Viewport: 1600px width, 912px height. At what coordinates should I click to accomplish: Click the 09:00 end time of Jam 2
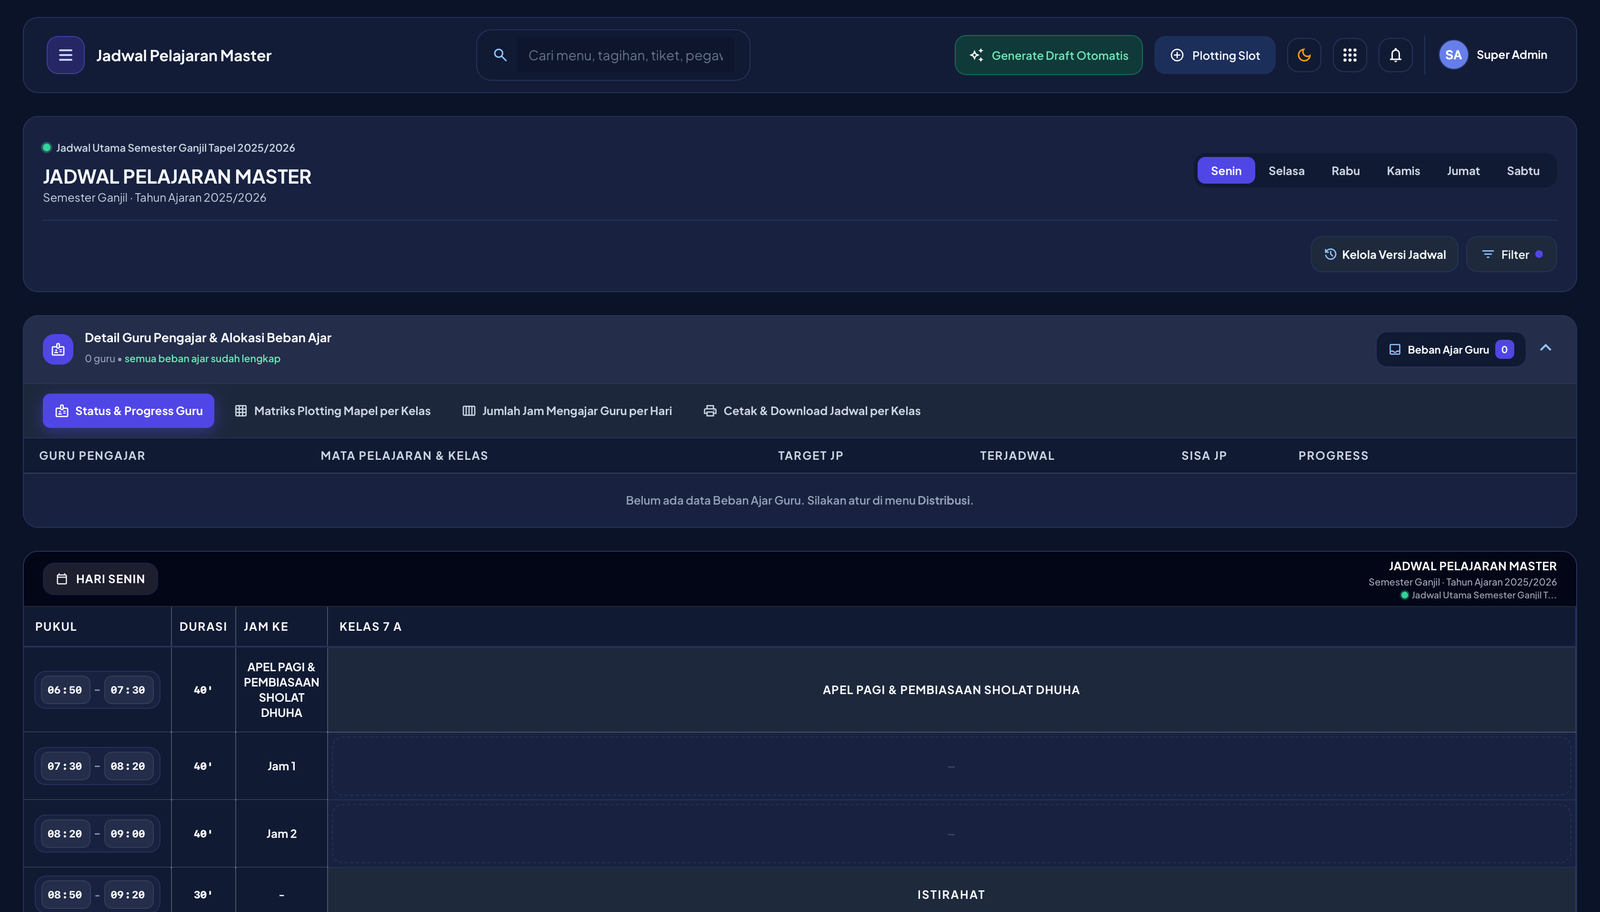(x=128, y=834)
